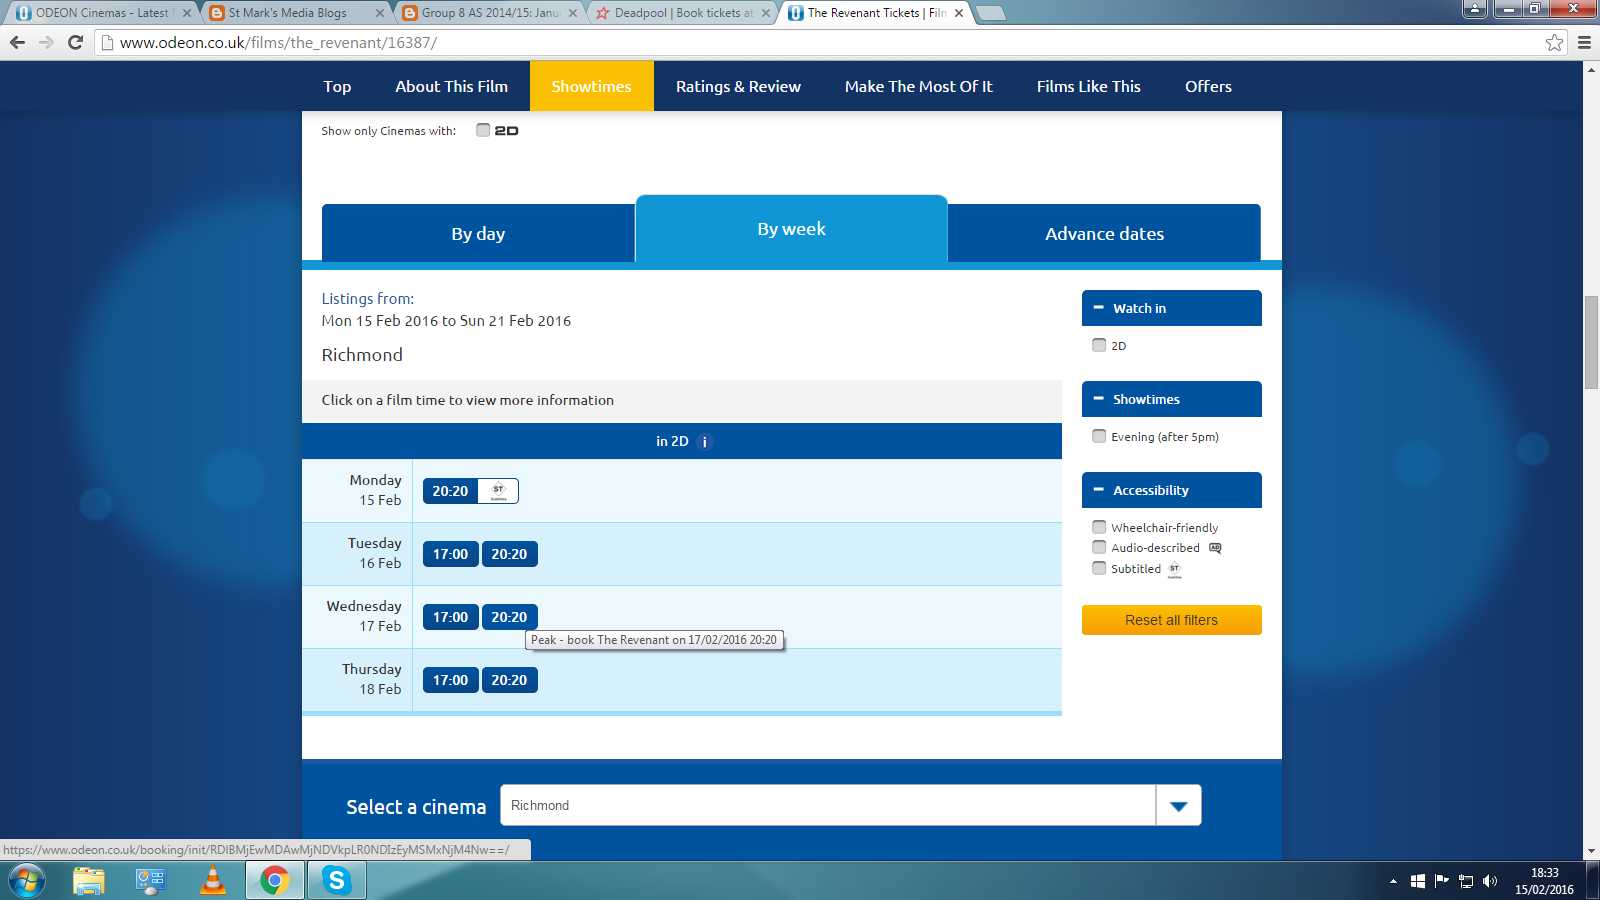
Task: Open About This Film section
Action: [x=451, y=86]
